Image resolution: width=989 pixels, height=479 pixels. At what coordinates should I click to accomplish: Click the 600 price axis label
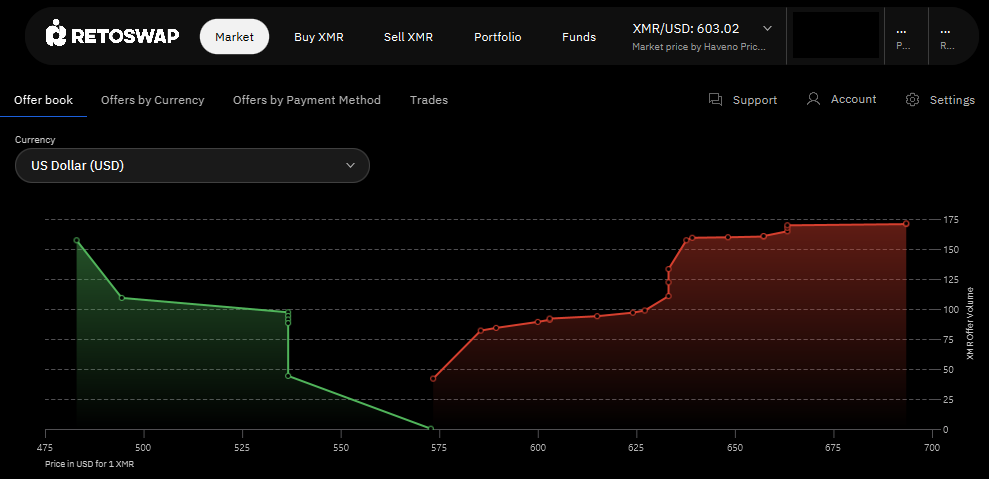(538, 447)
